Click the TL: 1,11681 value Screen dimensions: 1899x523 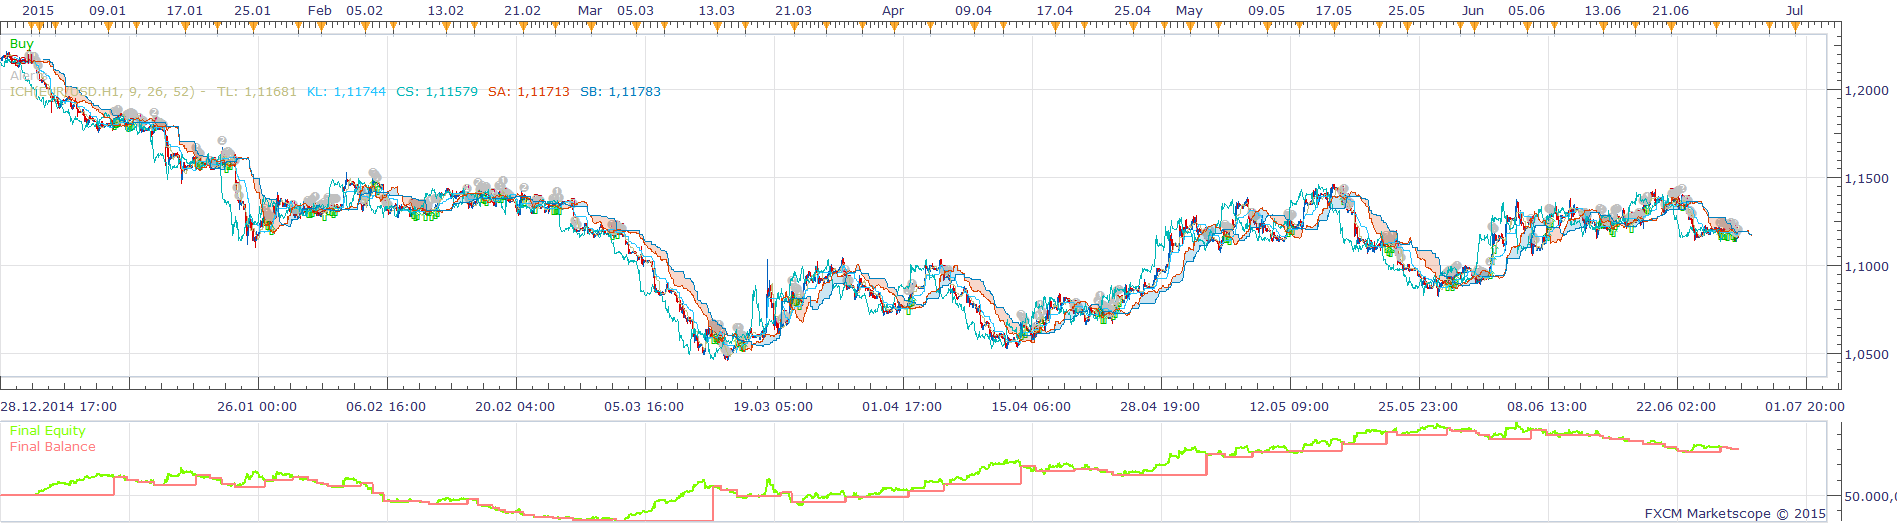pos(257,92)
